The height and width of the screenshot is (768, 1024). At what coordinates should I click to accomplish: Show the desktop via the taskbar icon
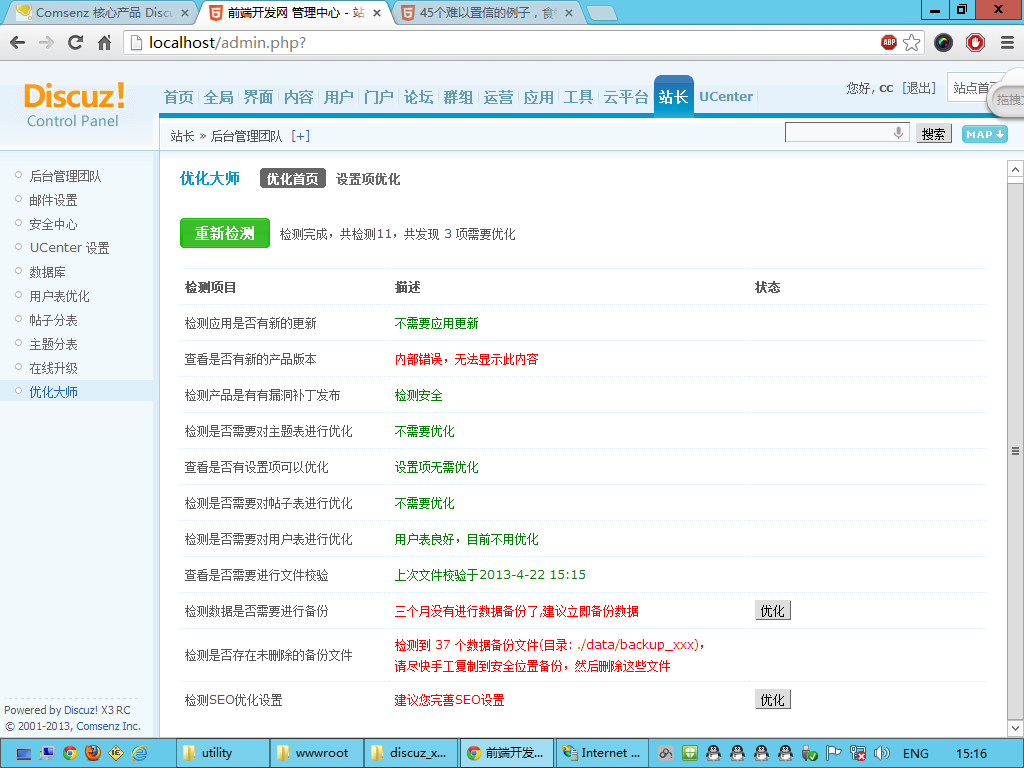[24, 754]
